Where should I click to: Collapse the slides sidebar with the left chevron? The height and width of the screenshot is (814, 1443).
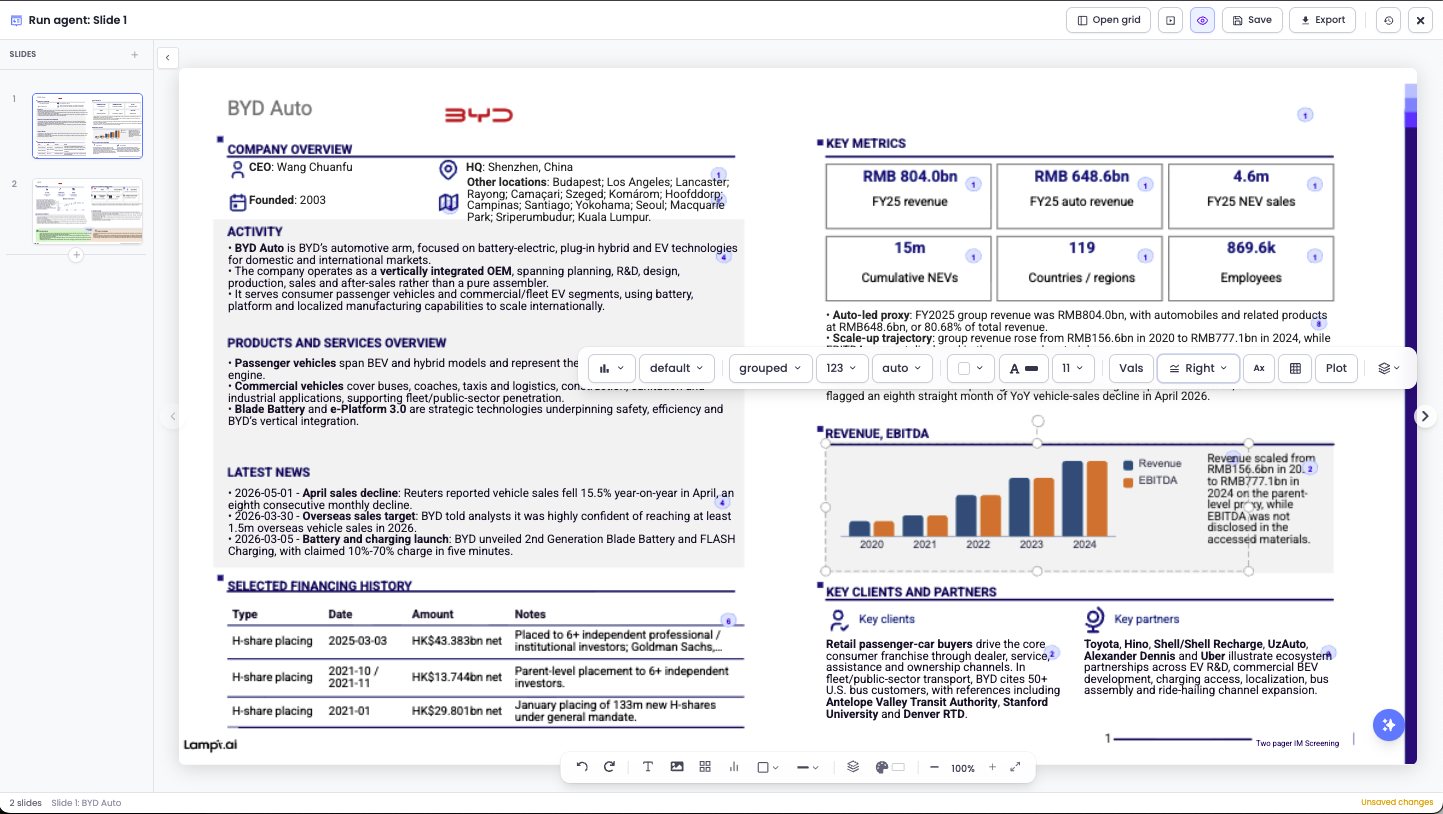tap(168, 58)
